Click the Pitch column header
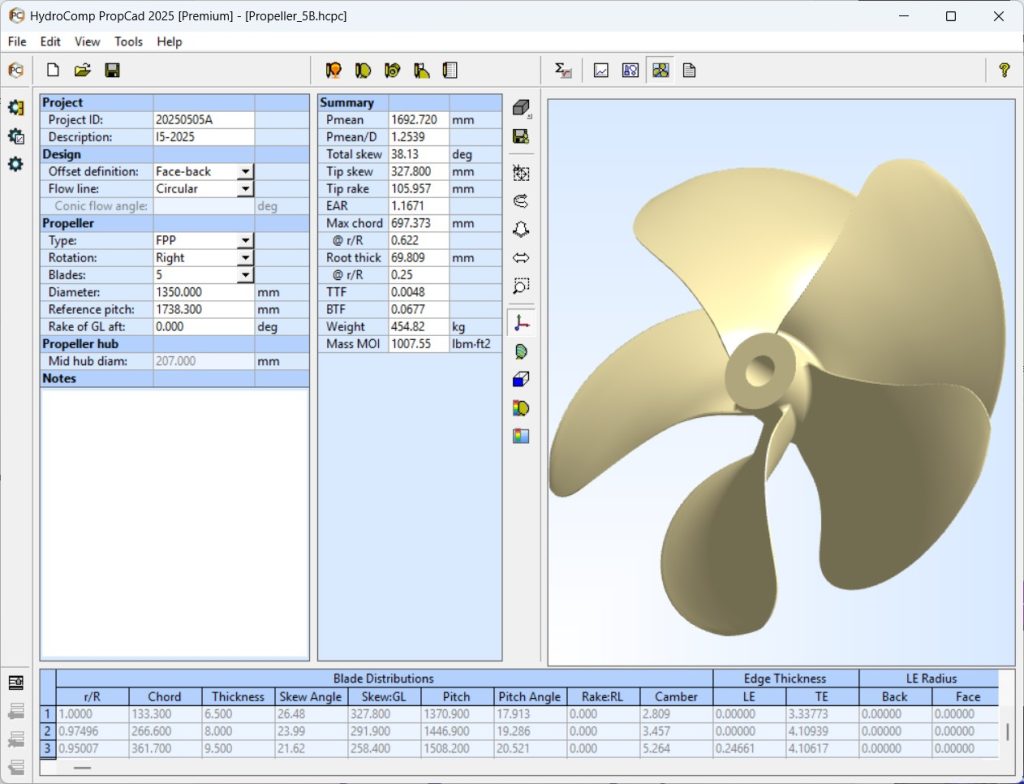The image size is (1024, 784). click(456, 697)
